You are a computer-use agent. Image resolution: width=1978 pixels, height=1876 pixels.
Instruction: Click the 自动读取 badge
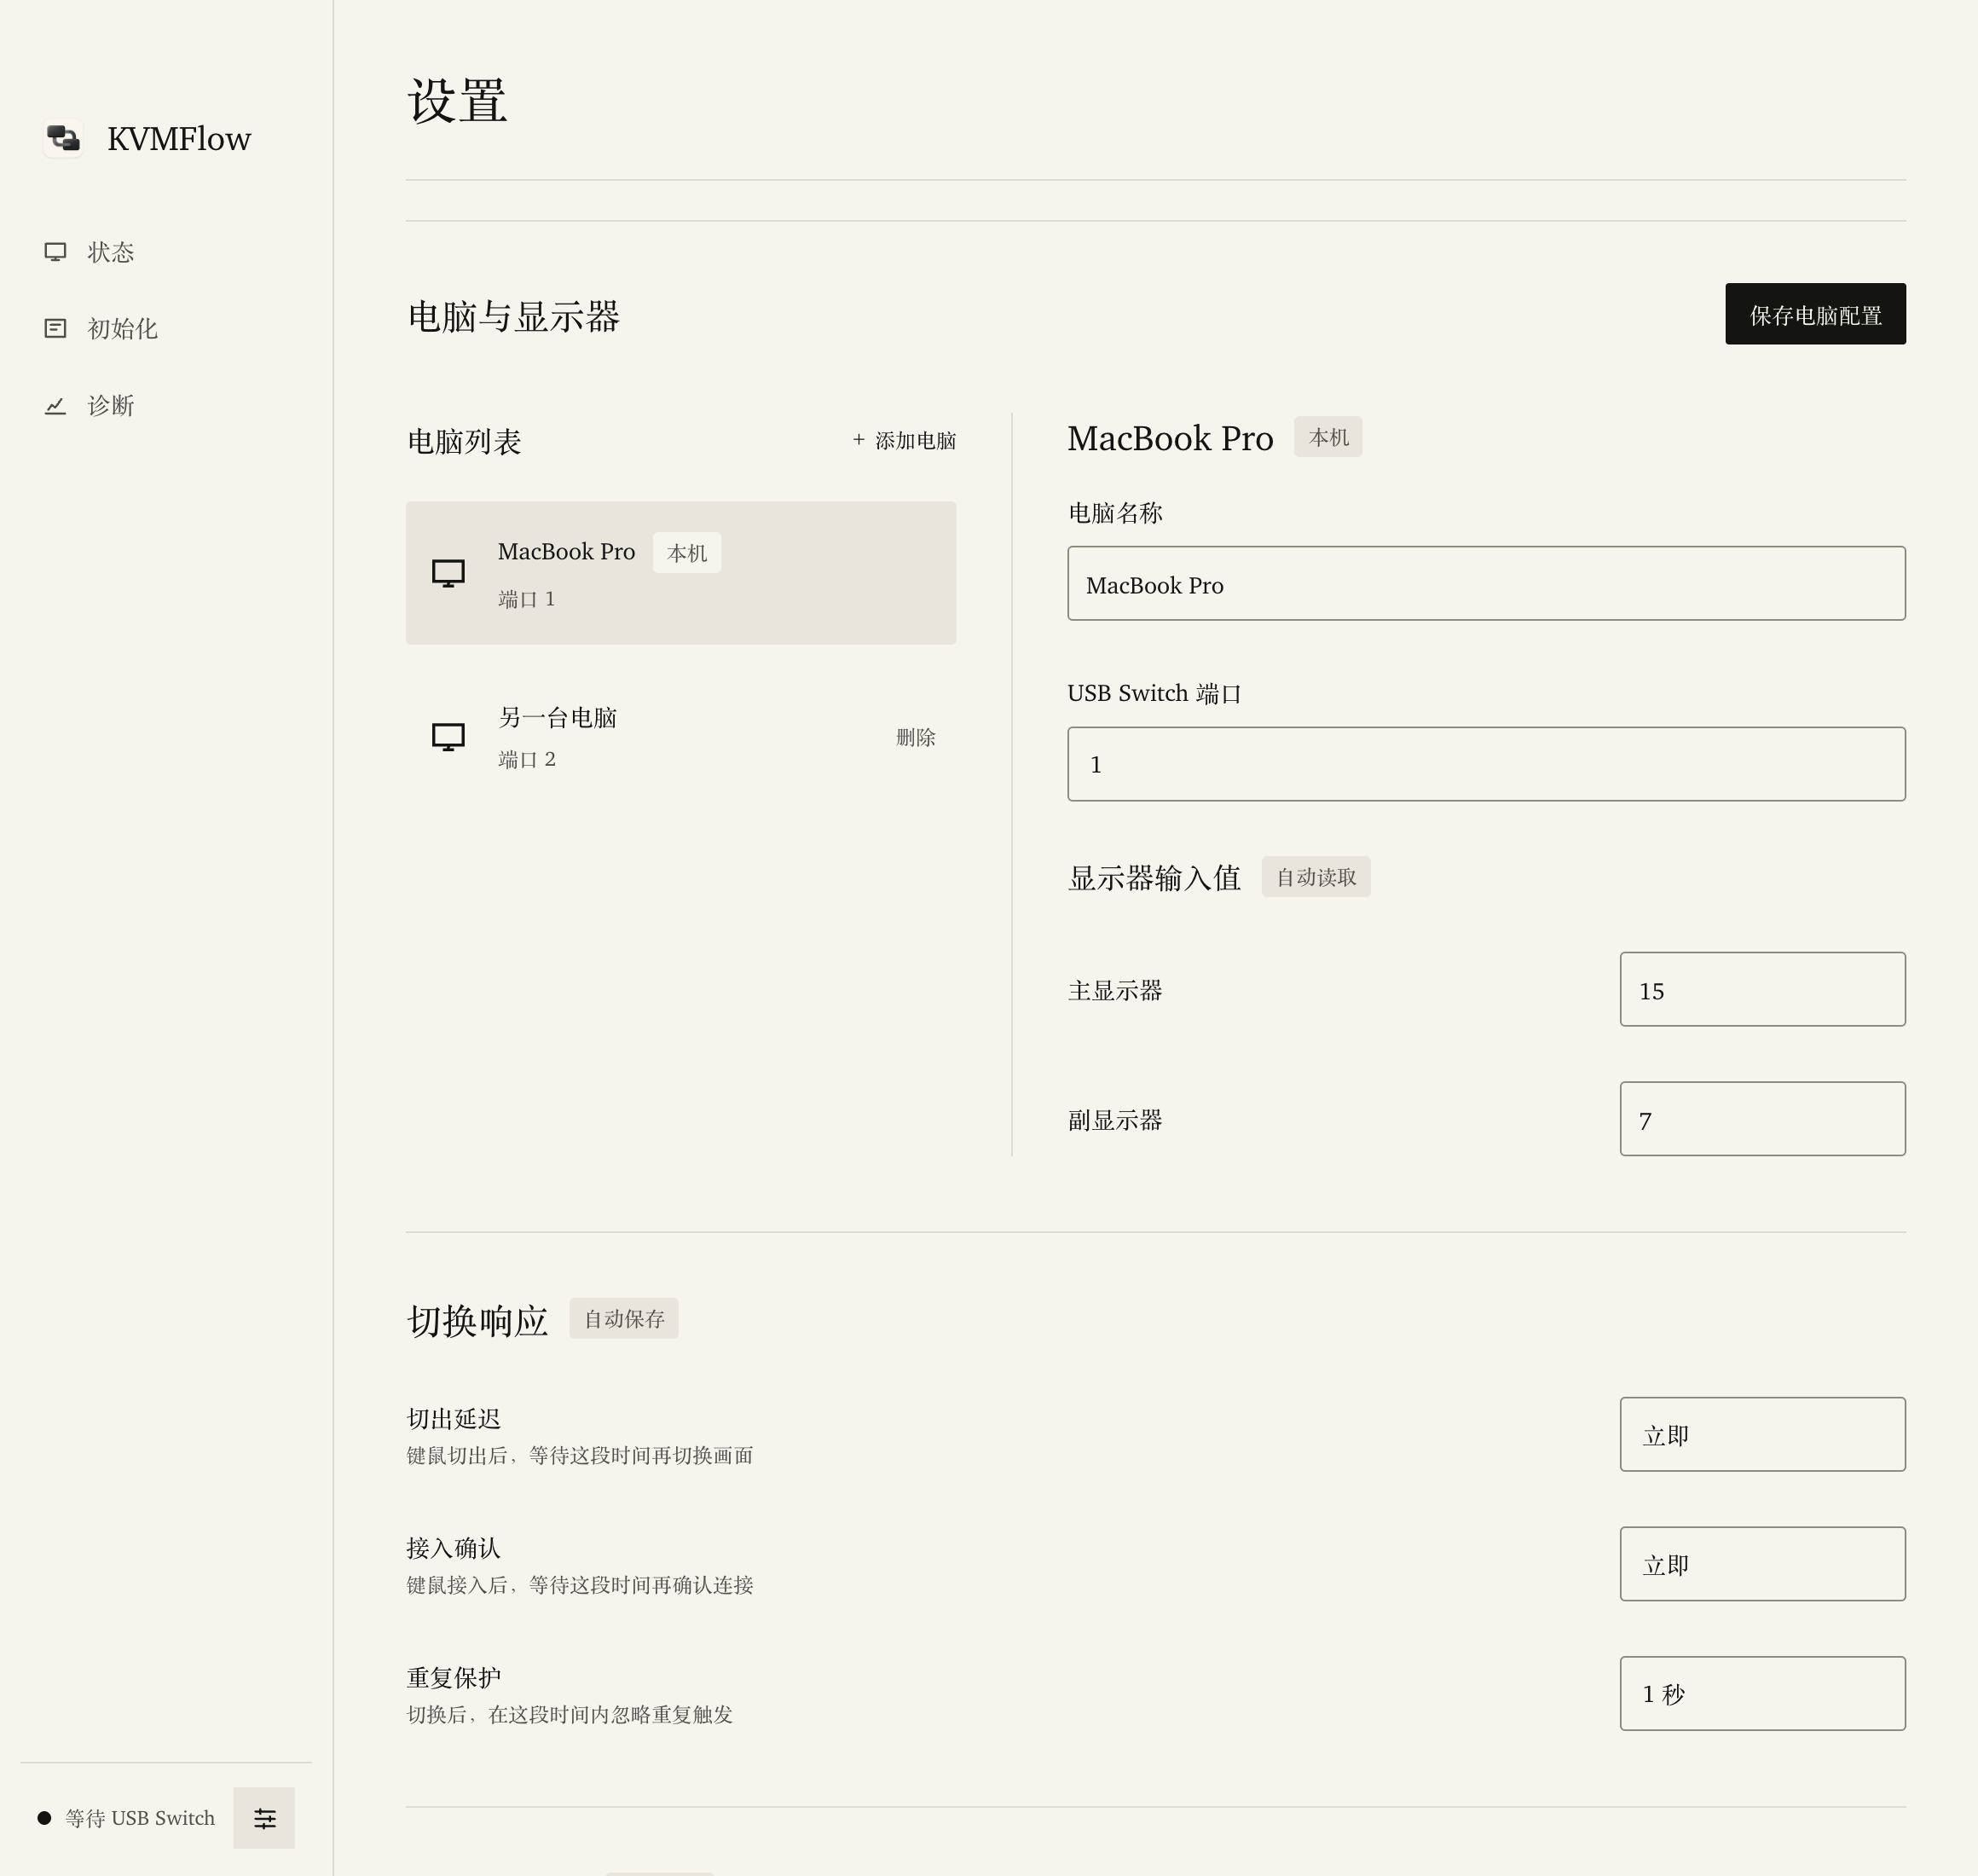tap(1316, 877)
